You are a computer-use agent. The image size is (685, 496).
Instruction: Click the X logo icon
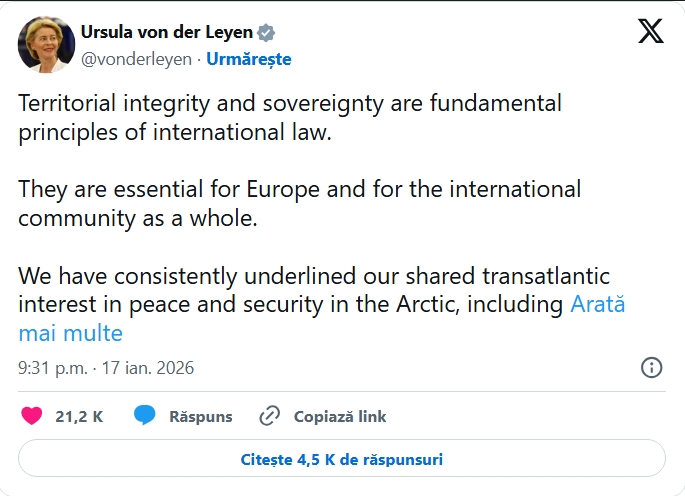coord(650,32)
